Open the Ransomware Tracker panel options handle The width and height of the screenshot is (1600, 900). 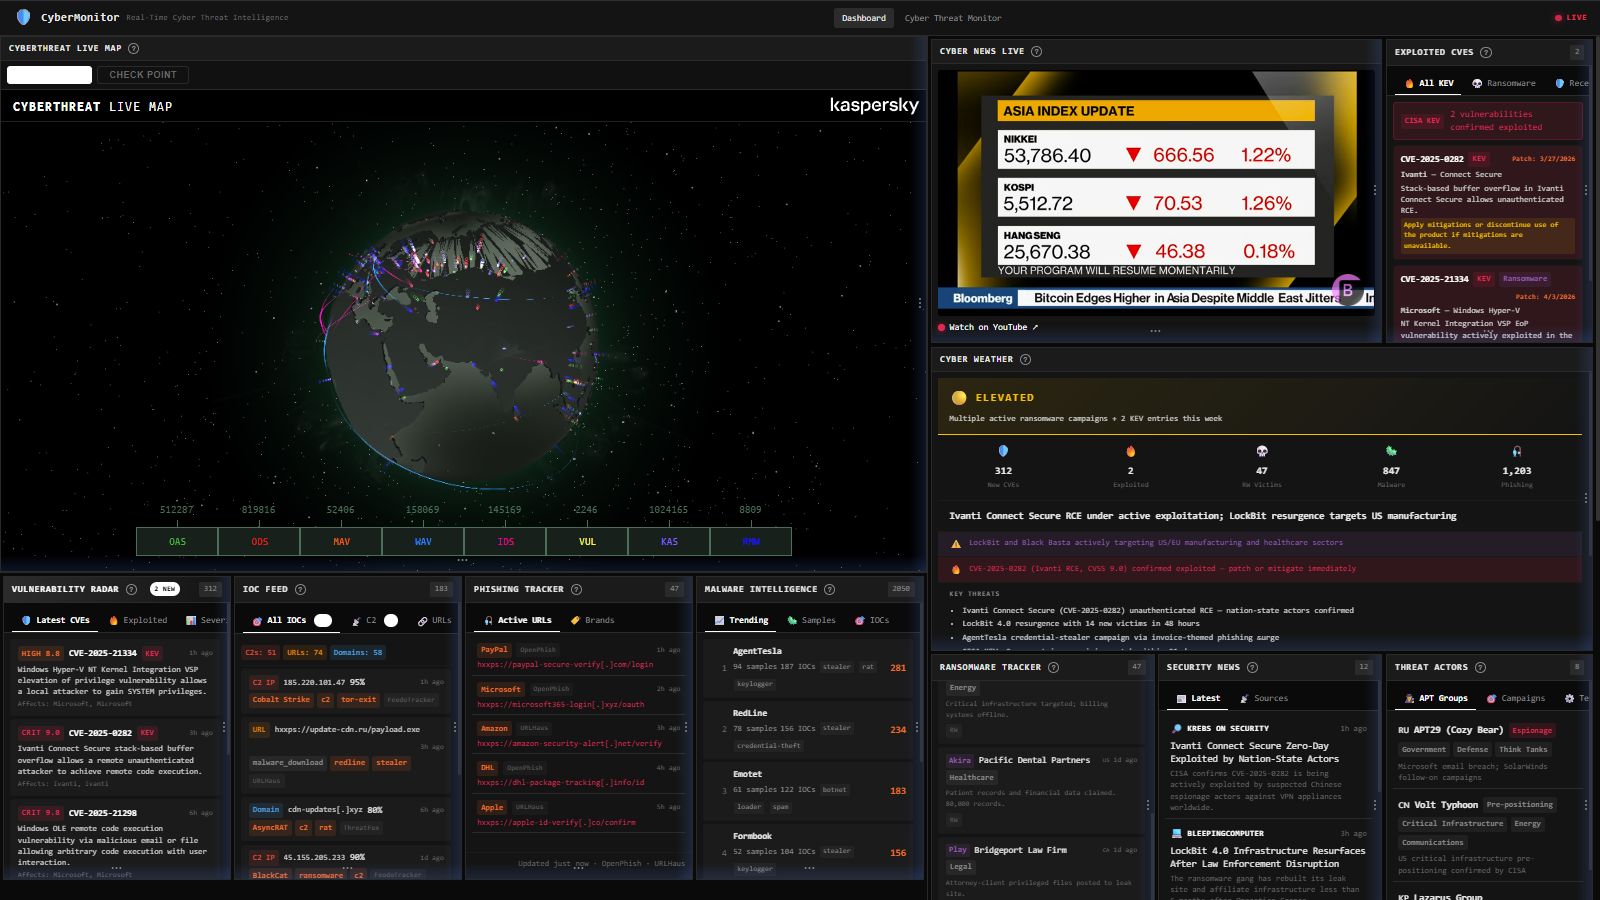(x=1147, y=804)
